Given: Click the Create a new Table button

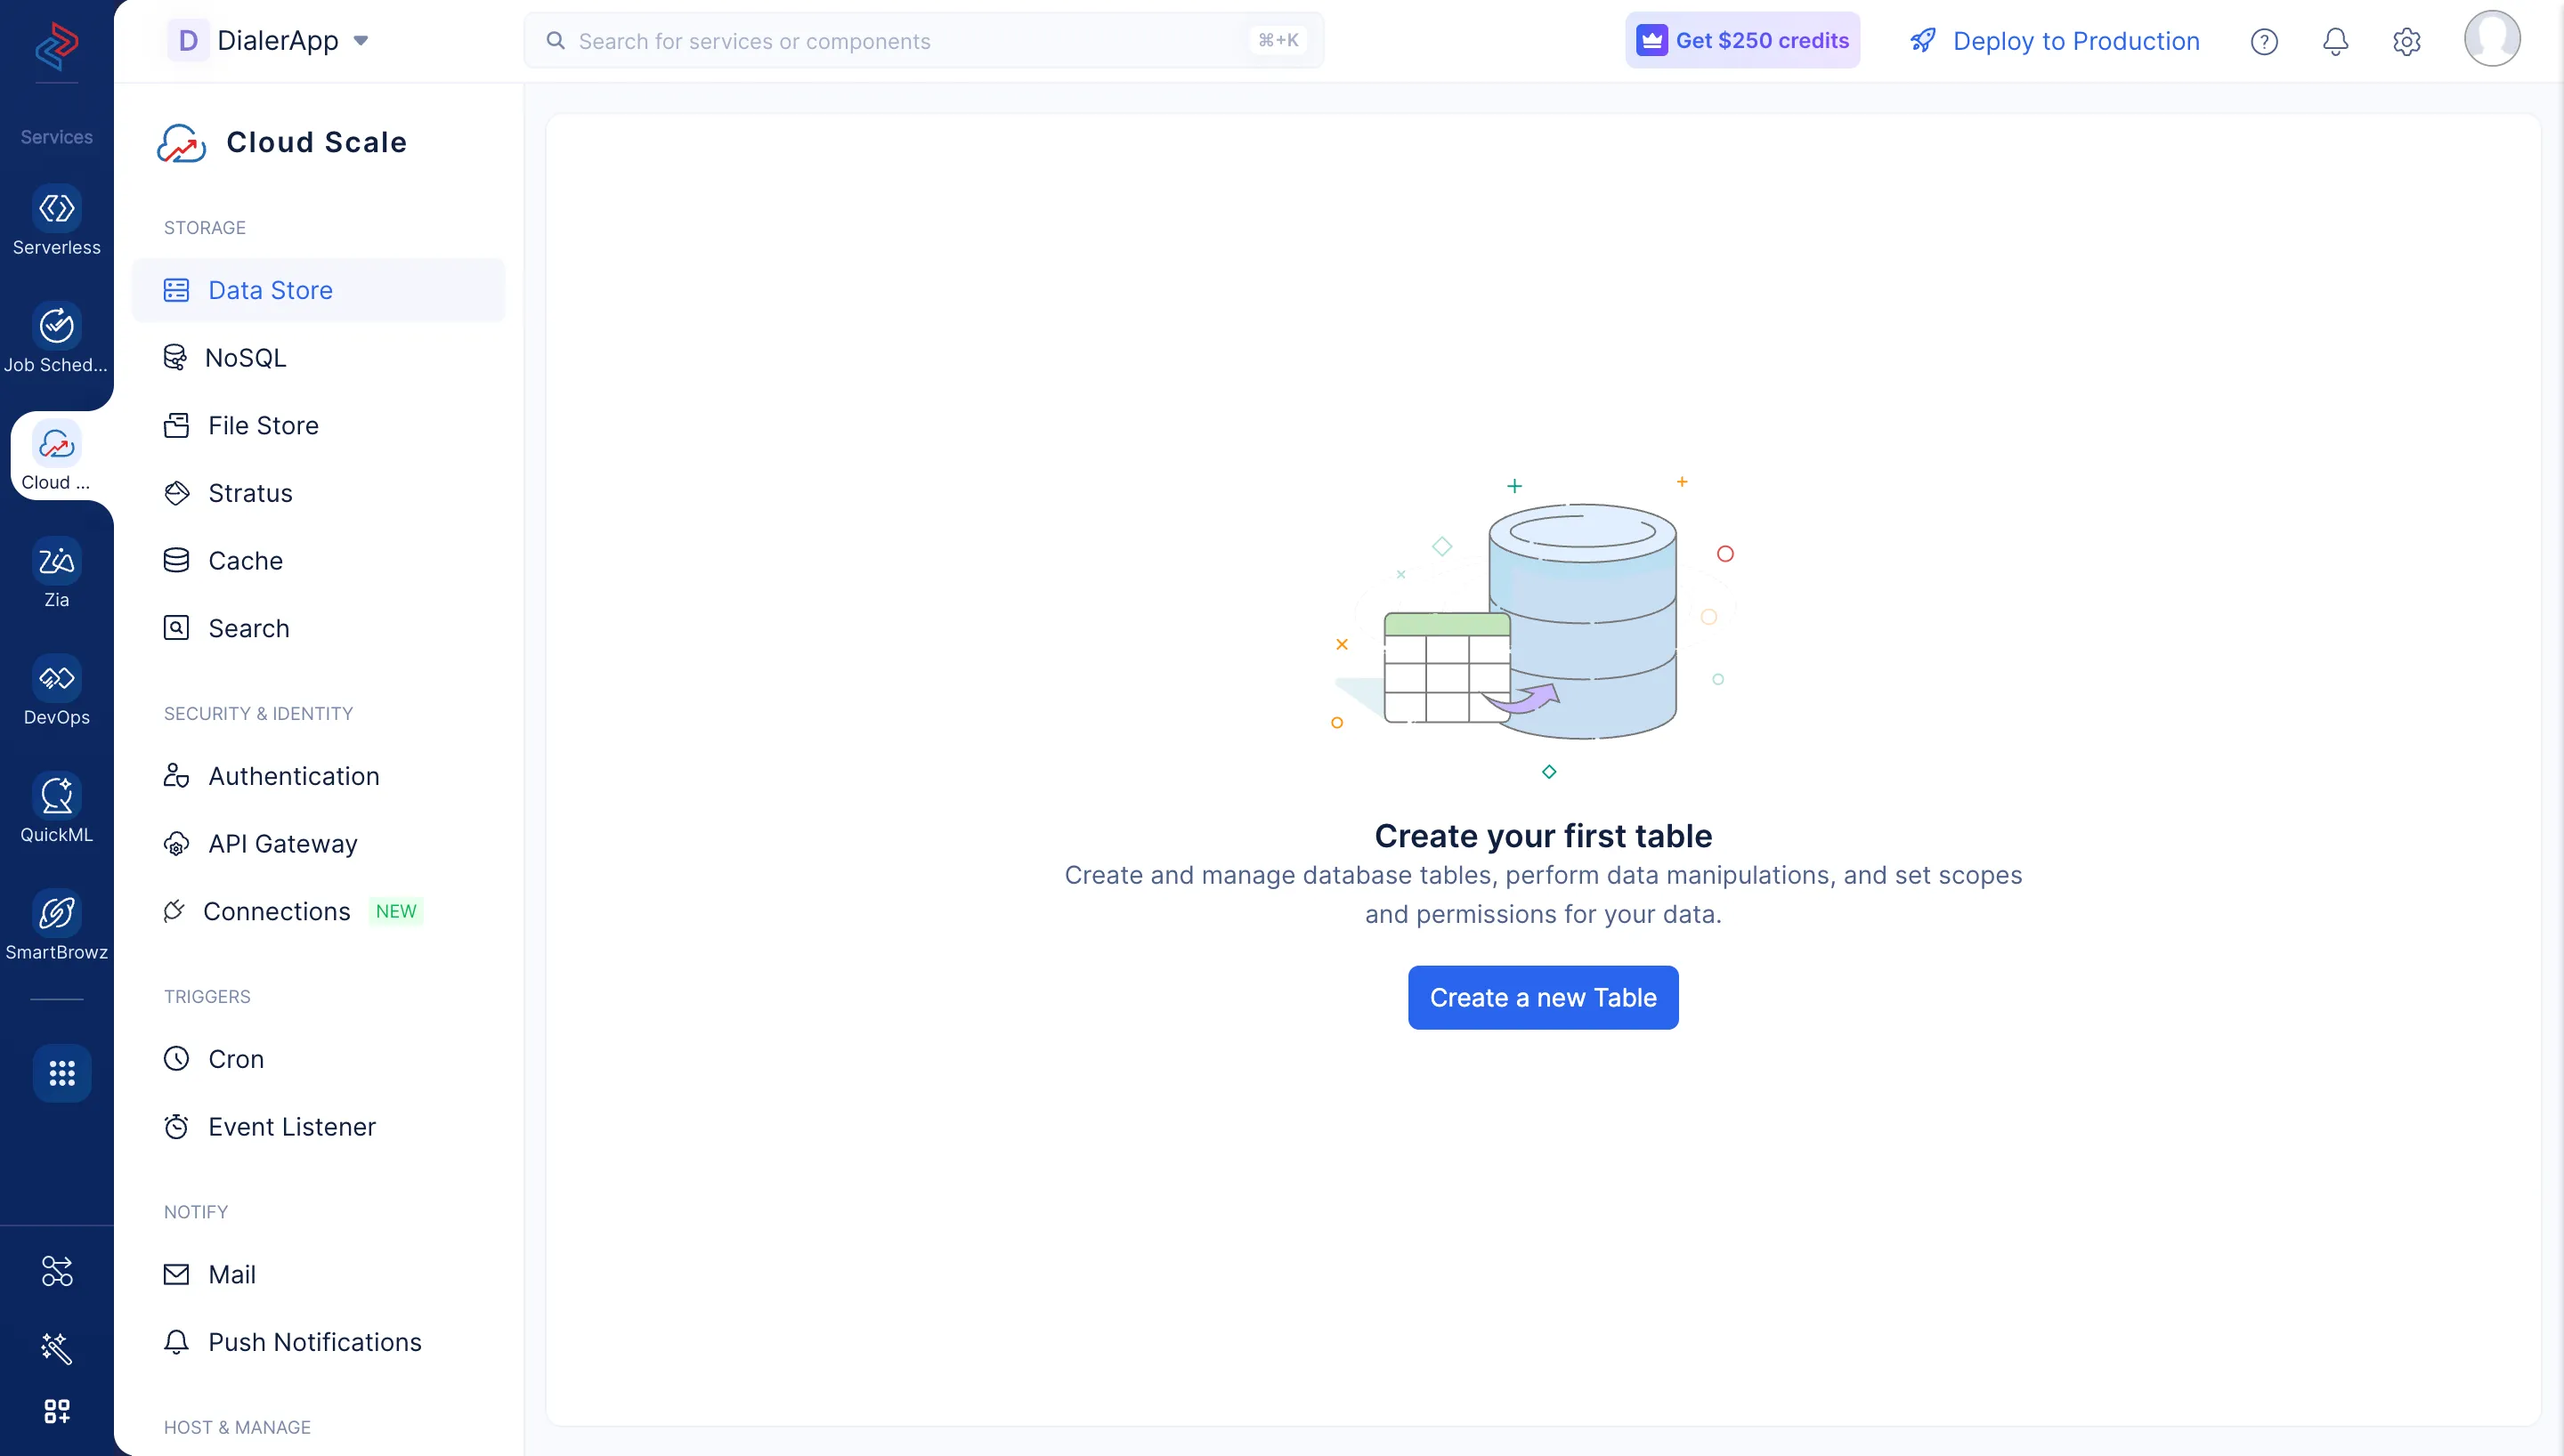Looking at the screenshot, I should [1542, 997].
